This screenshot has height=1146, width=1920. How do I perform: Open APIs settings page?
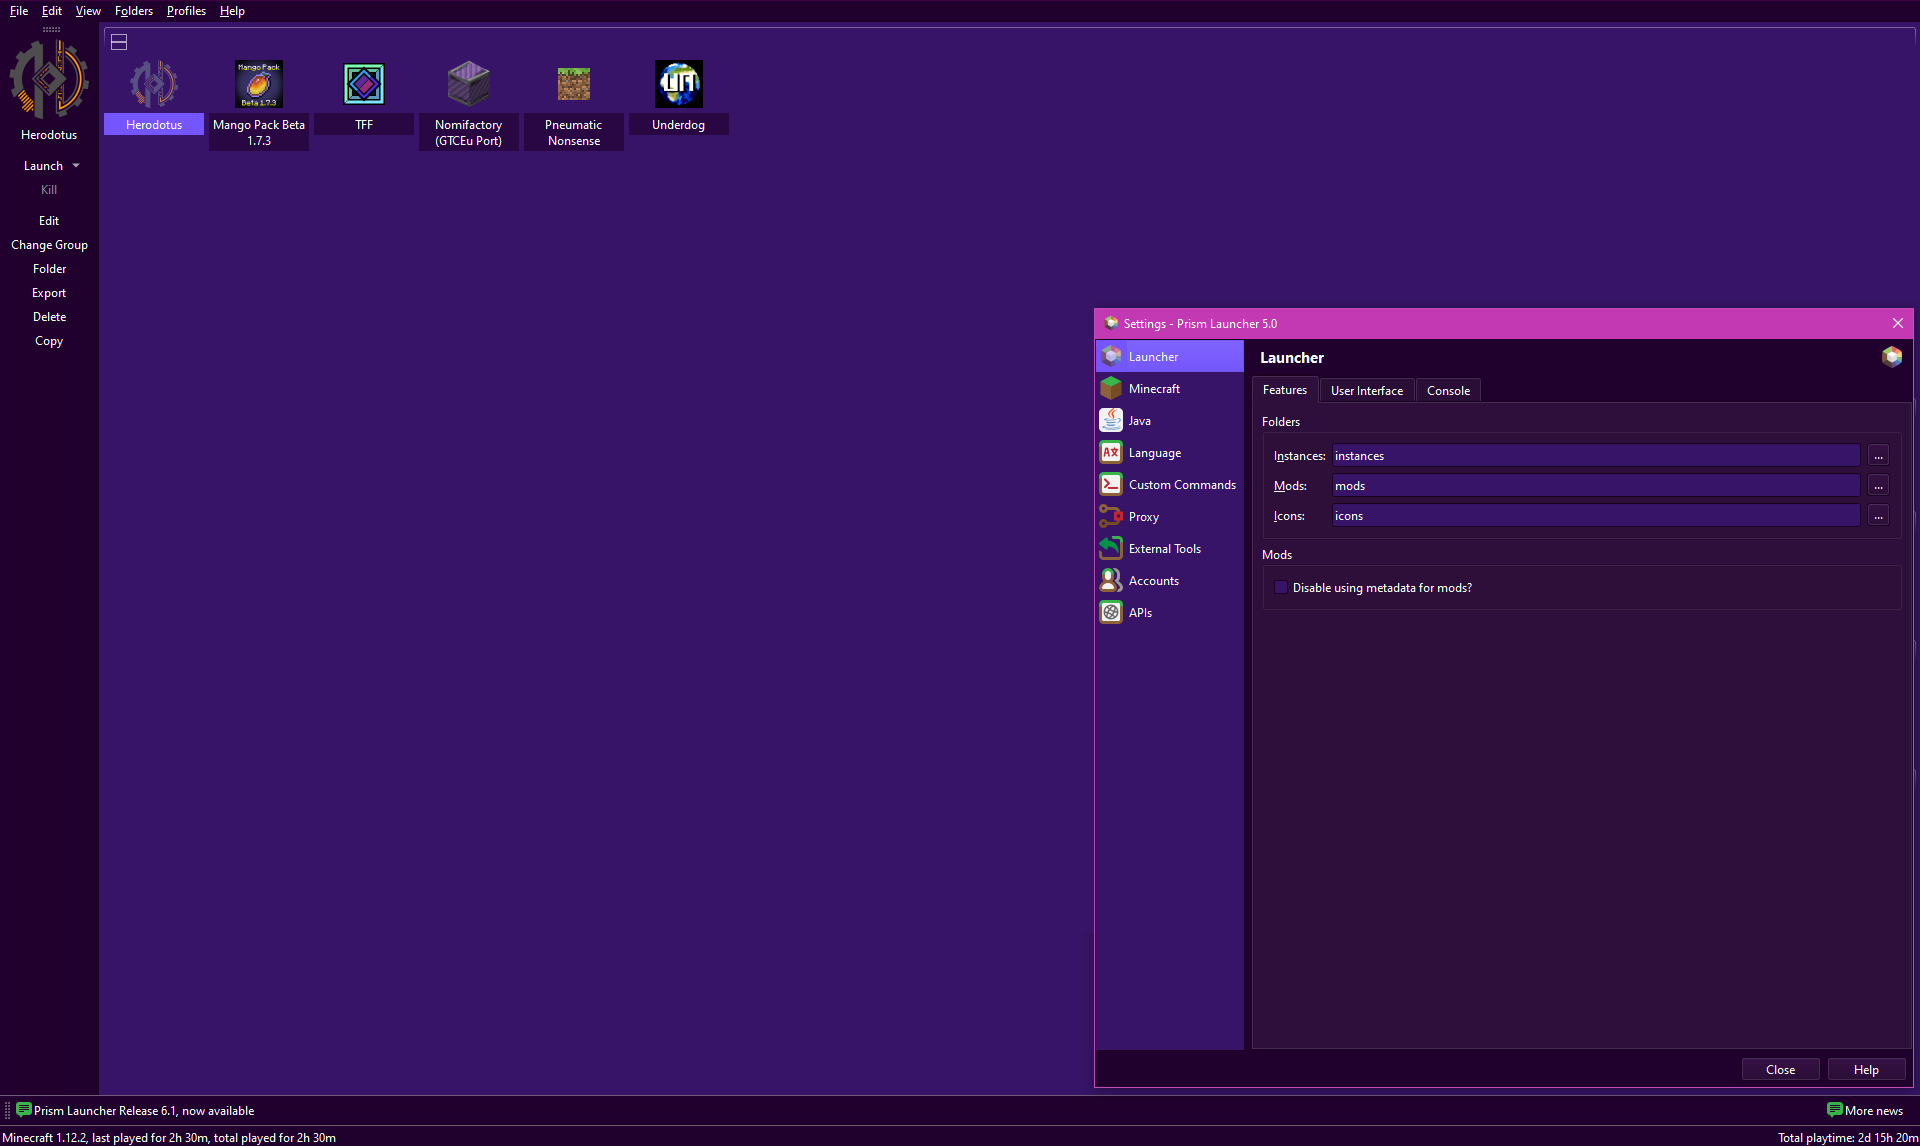pos(1140,613)
